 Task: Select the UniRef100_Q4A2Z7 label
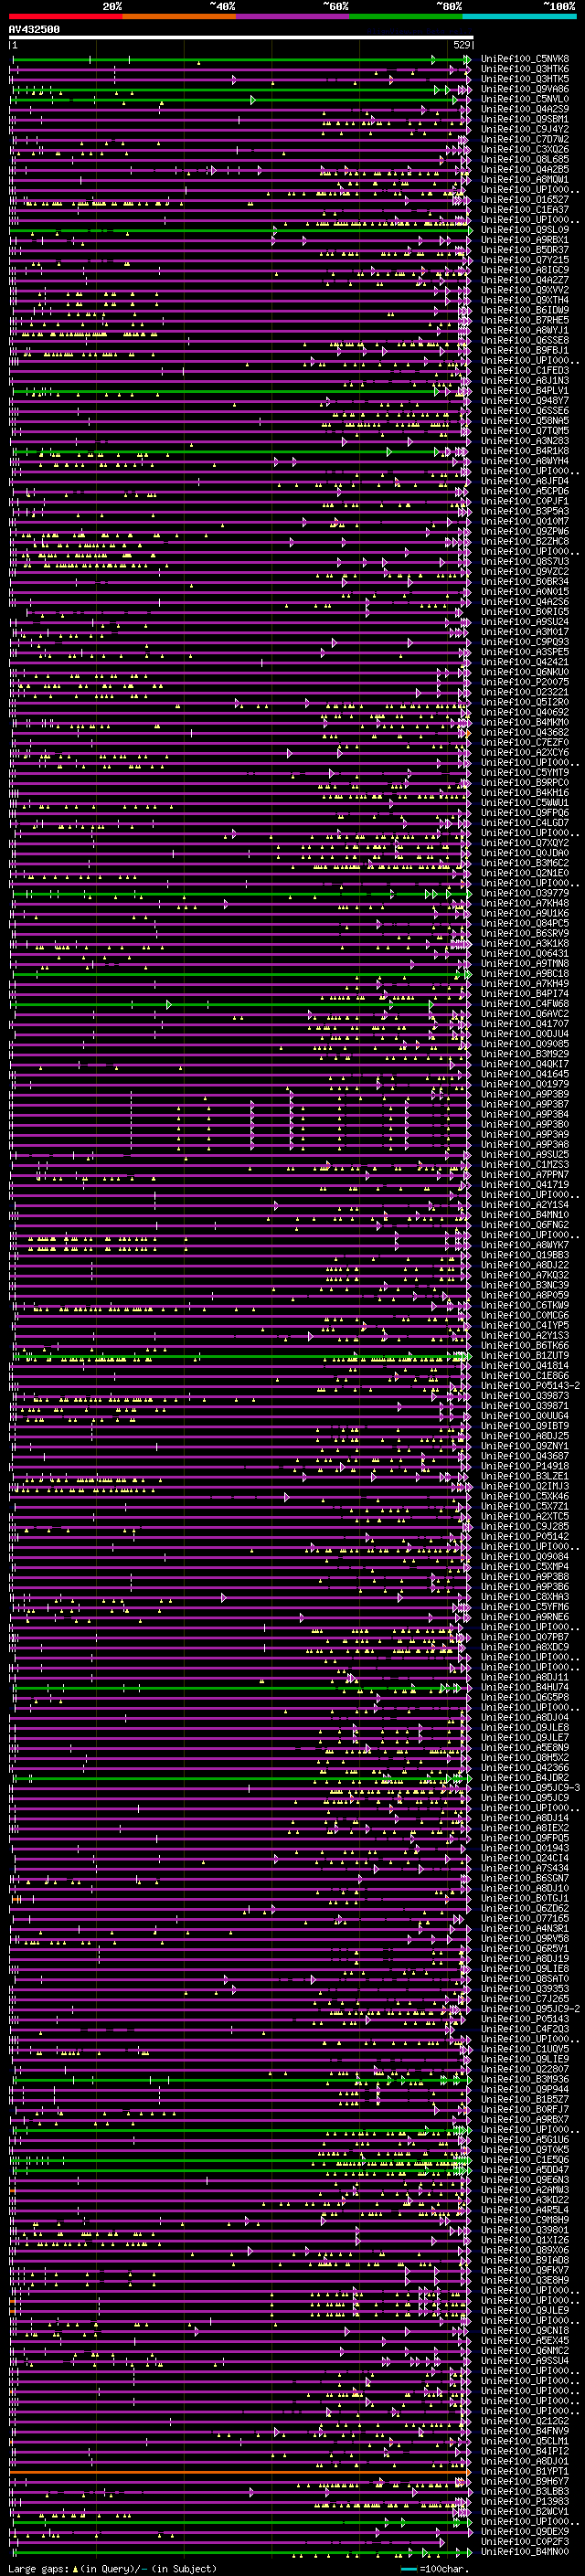coord(525,280)
